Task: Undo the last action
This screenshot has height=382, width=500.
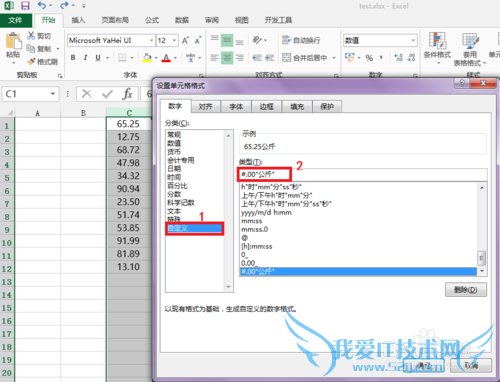Action: (42, 5)
